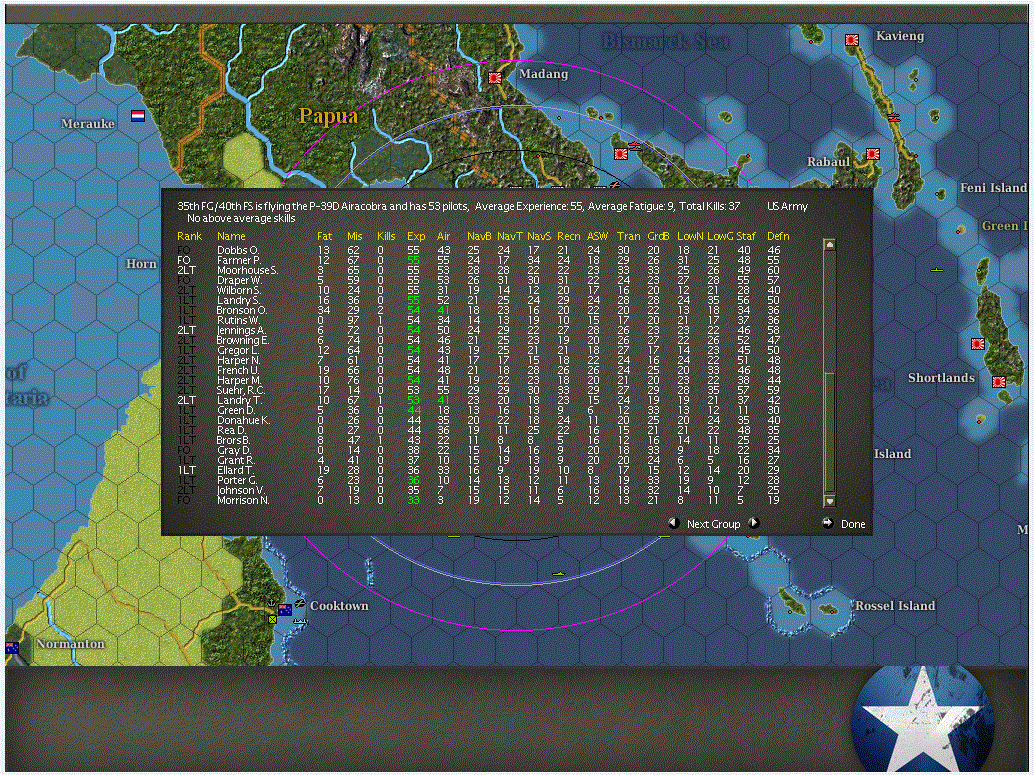Sort pilots by Defn column header
The image size is (1034, 775).
point(778,236)
